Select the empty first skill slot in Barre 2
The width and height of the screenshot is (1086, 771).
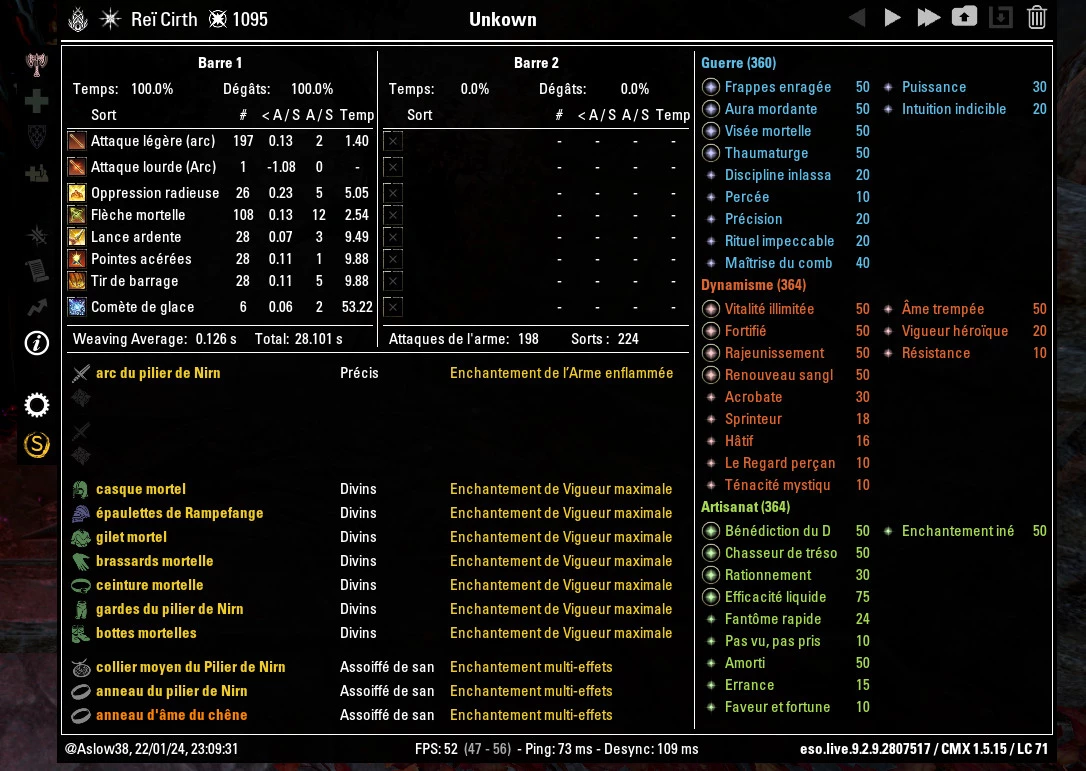[393, 141]
